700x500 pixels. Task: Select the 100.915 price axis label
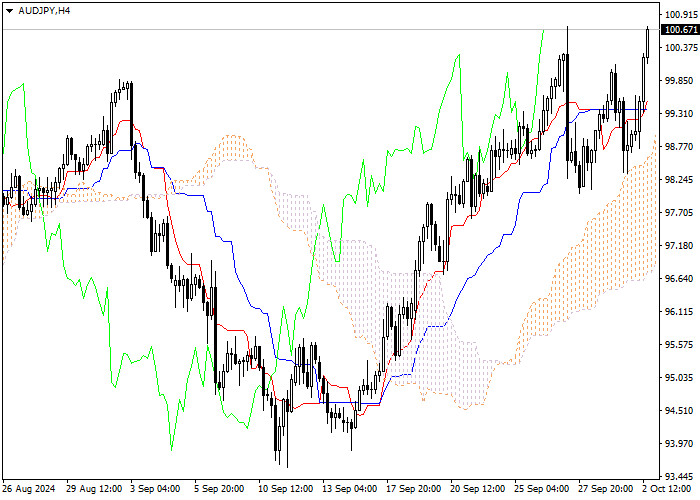(x=681, y=15)
